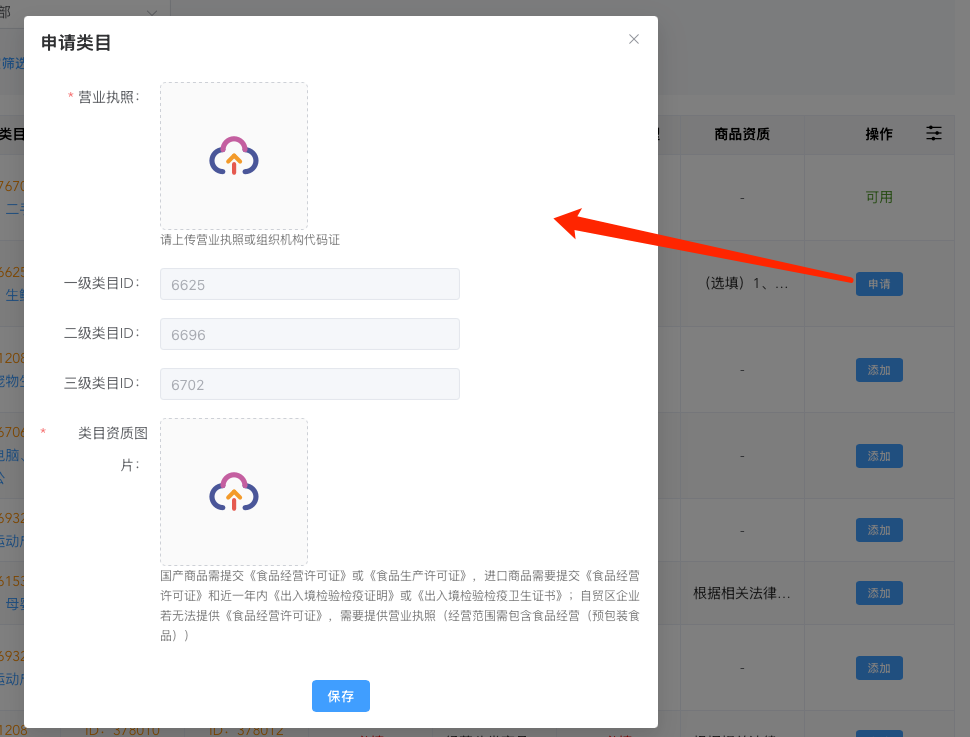
Task: Click the 营业执照 cloud upload icon
Action: pyautogui.click(x=234, y=156)
